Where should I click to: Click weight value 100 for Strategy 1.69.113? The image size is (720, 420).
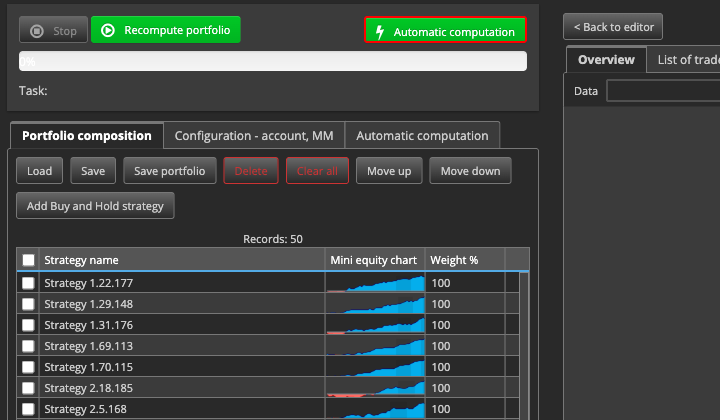441,346
